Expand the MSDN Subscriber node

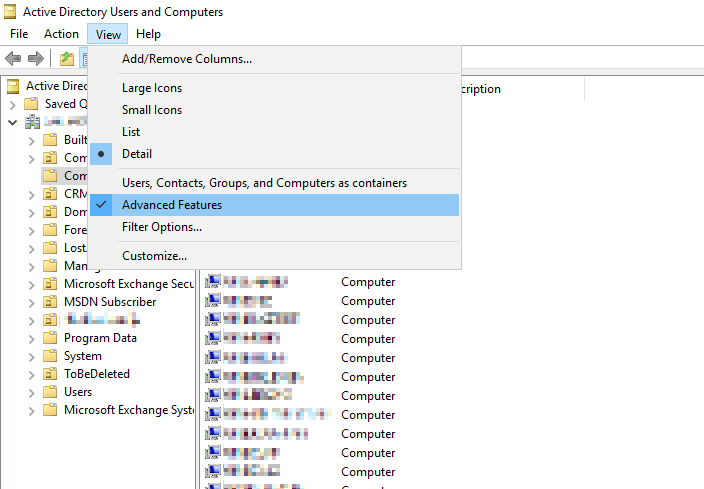point(31,303)
